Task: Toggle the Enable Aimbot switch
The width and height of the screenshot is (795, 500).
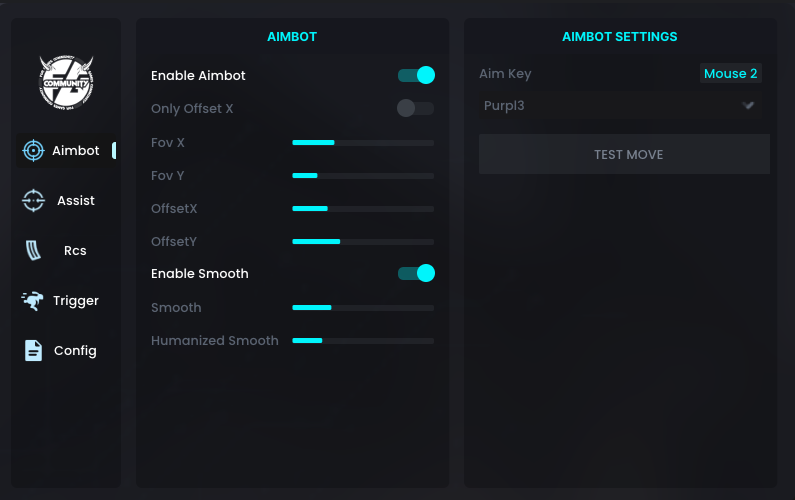Action: coord(416,75)
